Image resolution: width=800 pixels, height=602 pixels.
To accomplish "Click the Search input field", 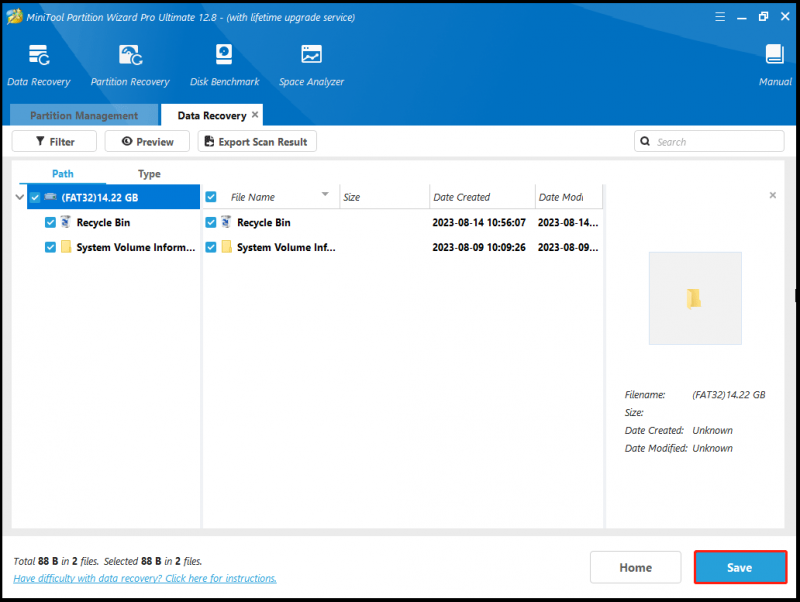I will [x=709, y=141].
